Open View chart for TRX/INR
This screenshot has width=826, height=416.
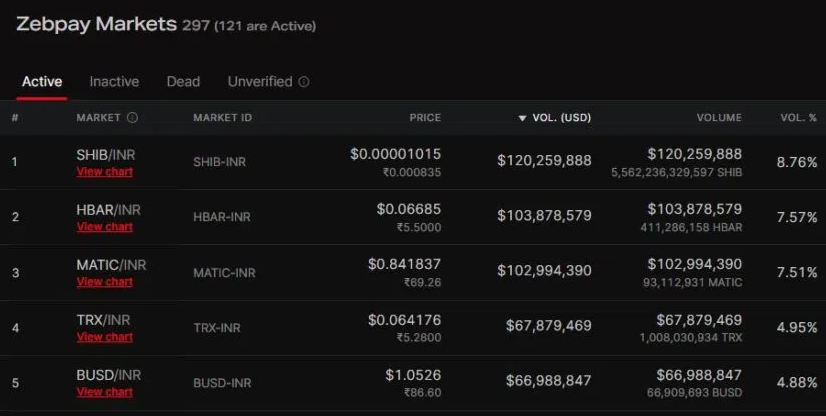coord(104,337)
